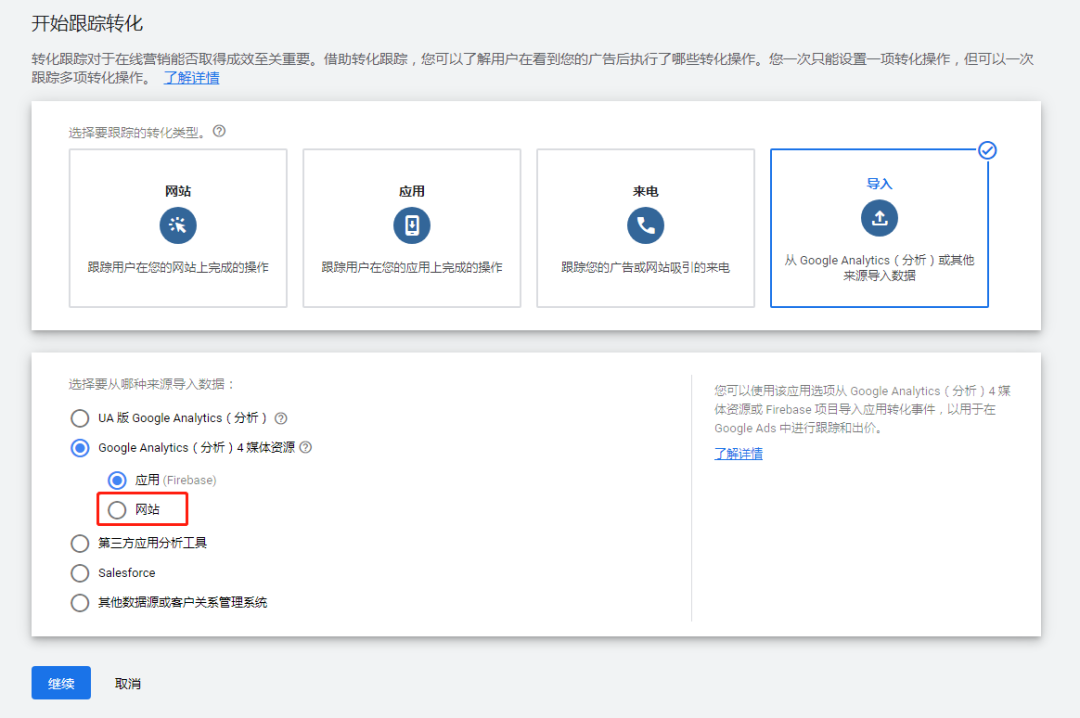This screenshot has width=1080, height=718.
Task: Click the app phone download icon
Action: [x=412, y=225]
